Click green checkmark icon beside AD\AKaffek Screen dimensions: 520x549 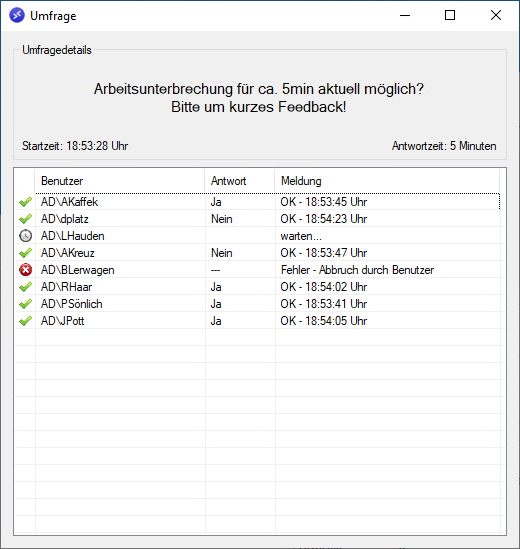point(25,202)
